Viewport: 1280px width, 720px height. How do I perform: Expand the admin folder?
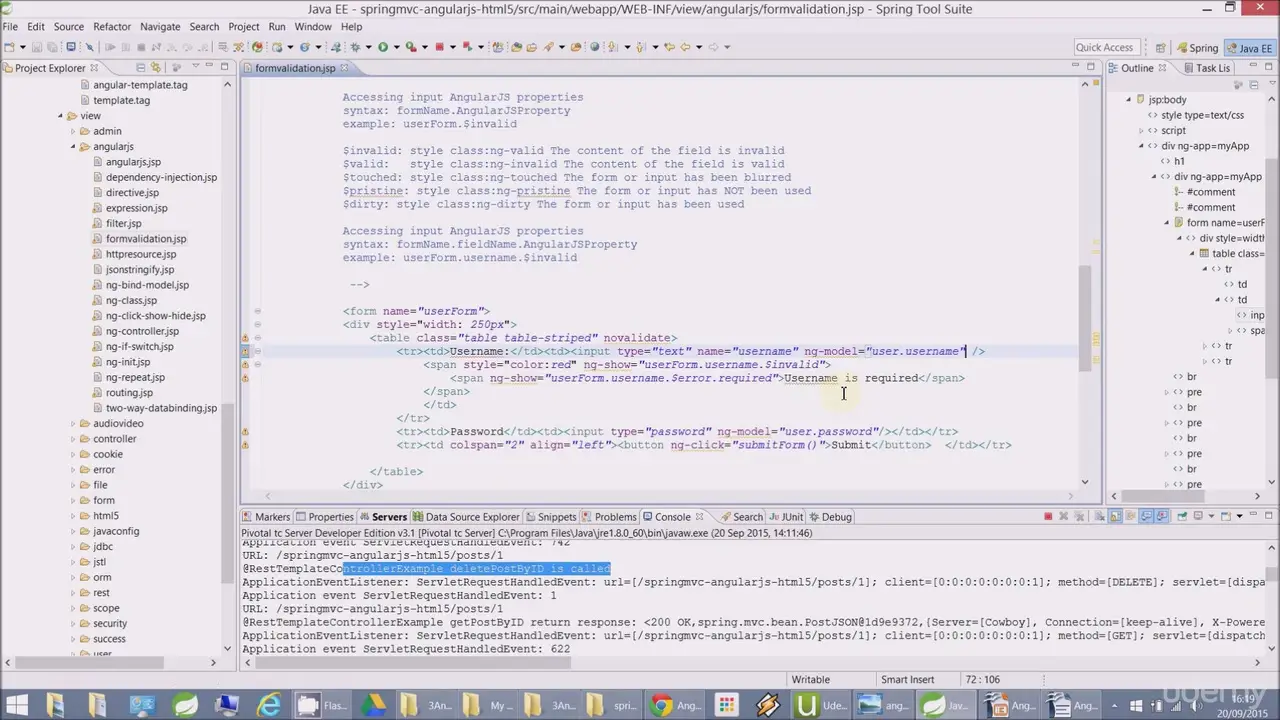pyautogui.click(x=73, y=131)
